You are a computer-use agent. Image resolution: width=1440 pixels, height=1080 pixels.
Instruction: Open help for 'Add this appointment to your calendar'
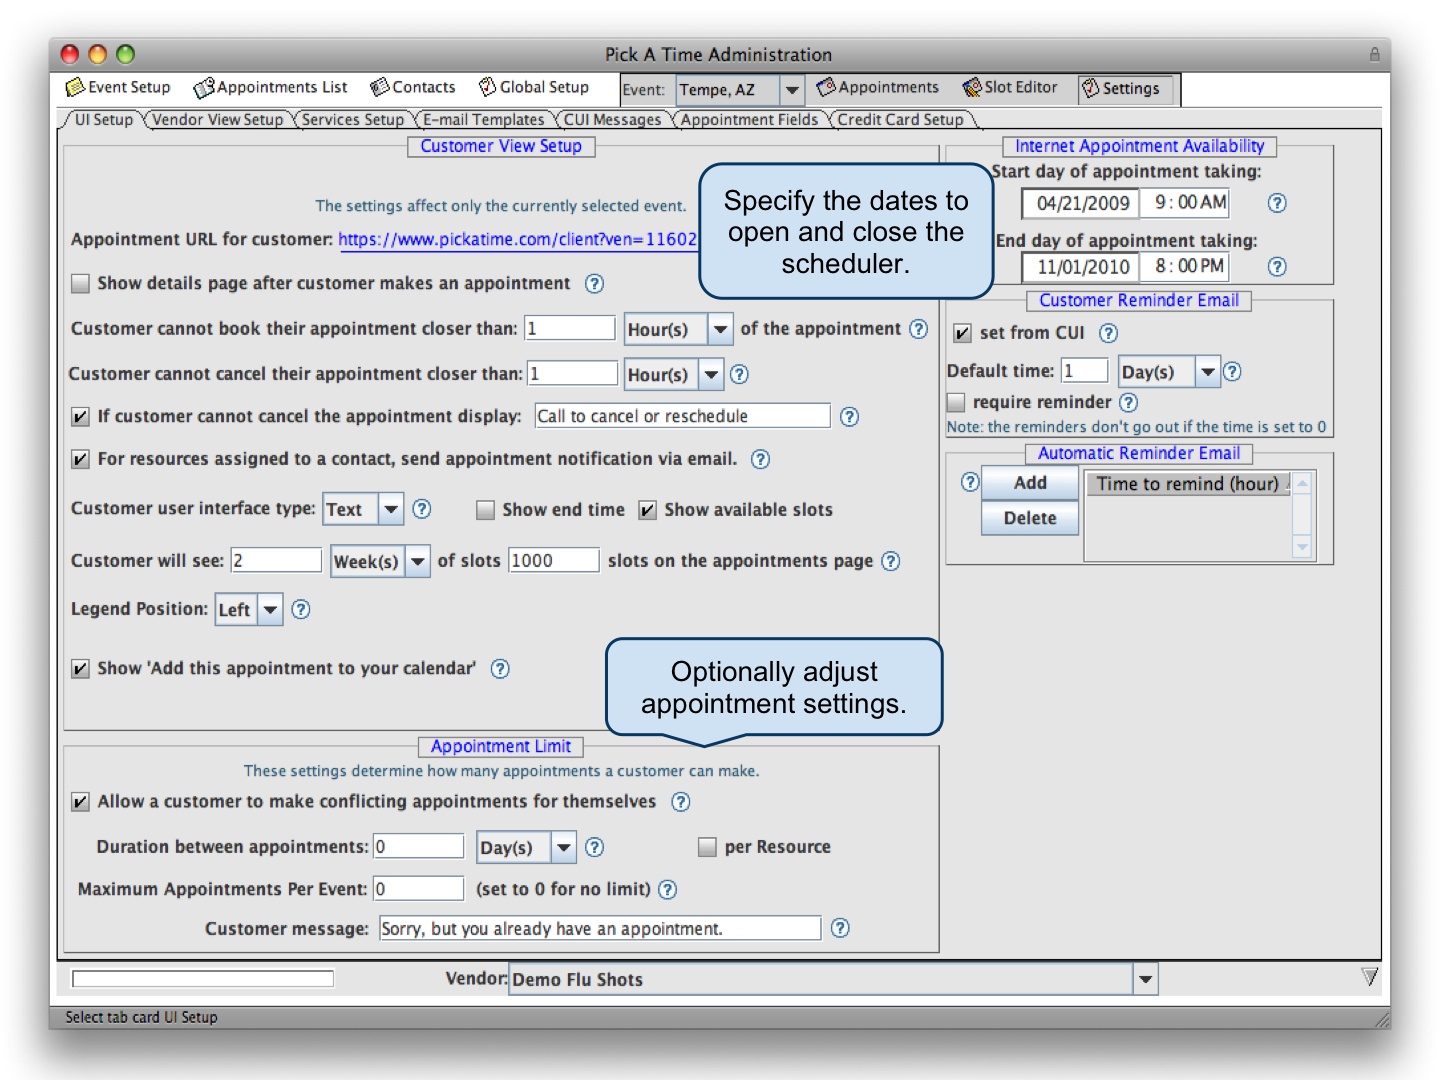click(500, 669)
